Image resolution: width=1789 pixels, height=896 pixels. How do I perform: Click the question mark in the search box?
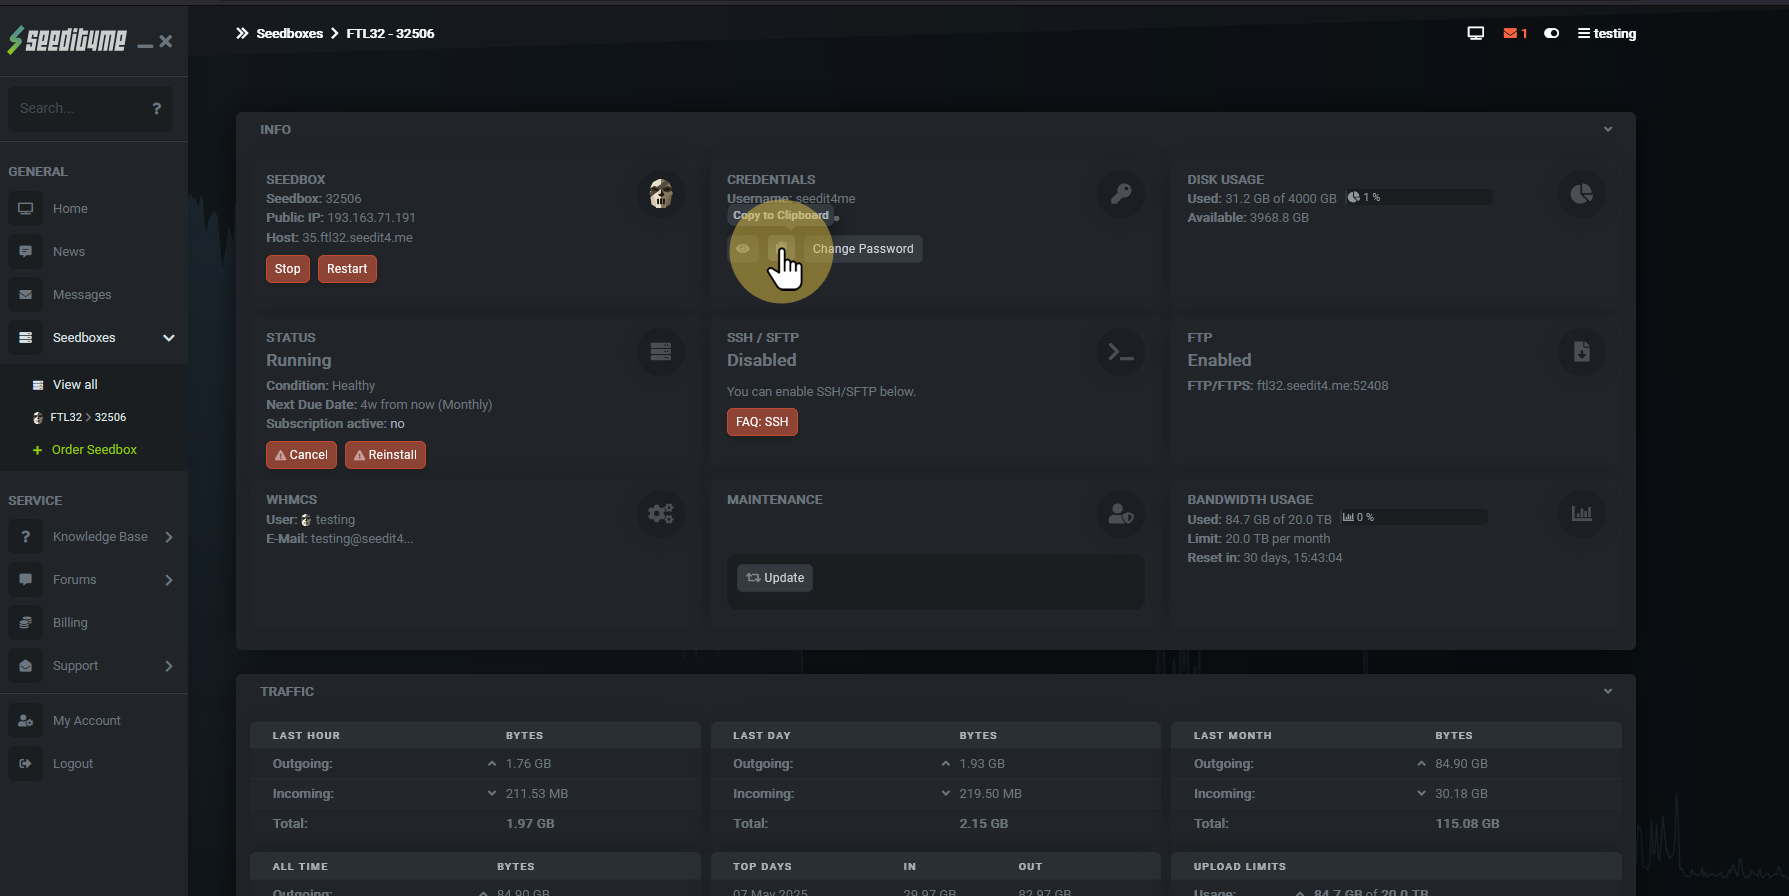(x=156, y=108)
